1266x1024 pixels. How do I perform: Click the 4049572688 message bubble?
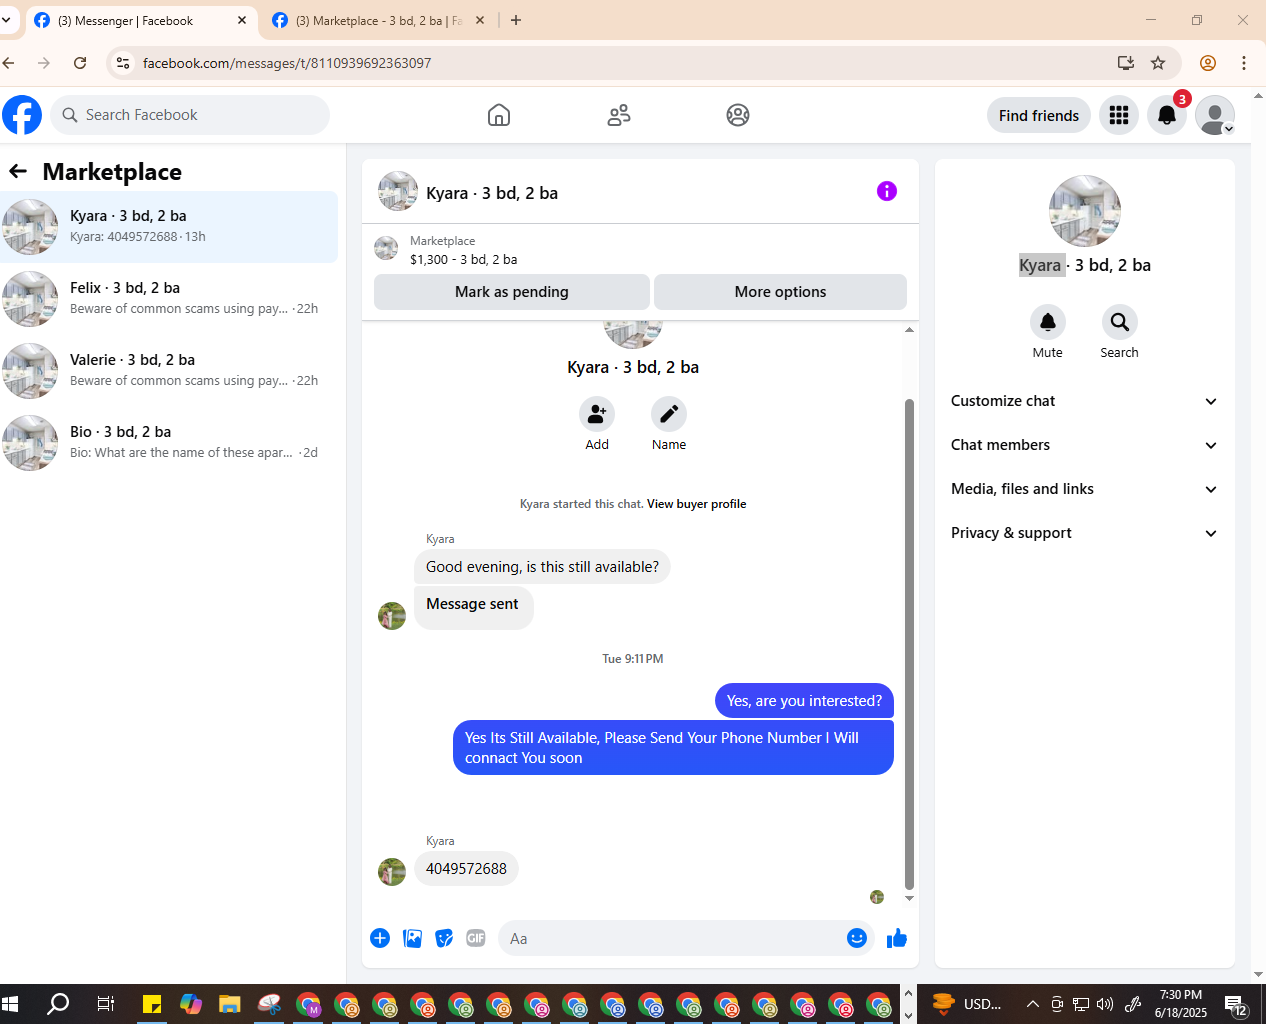point(466,869)
